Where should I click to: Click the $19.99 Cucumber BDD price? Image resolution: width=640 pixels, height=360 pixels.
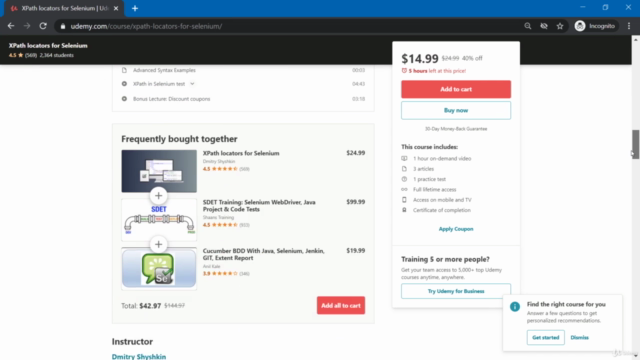click(x=356, y=251)
